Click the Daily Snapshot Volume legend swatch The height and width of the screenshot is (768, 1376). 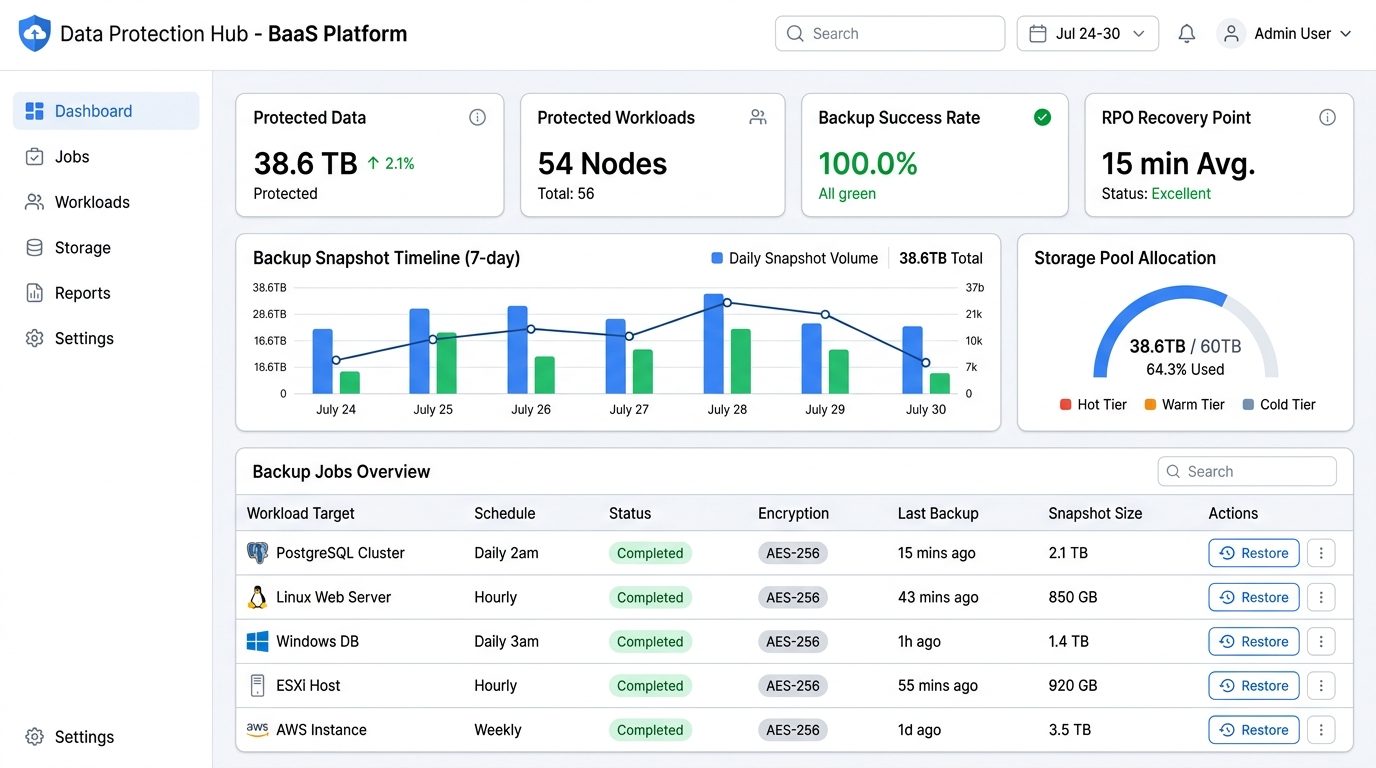click(717, 258)
